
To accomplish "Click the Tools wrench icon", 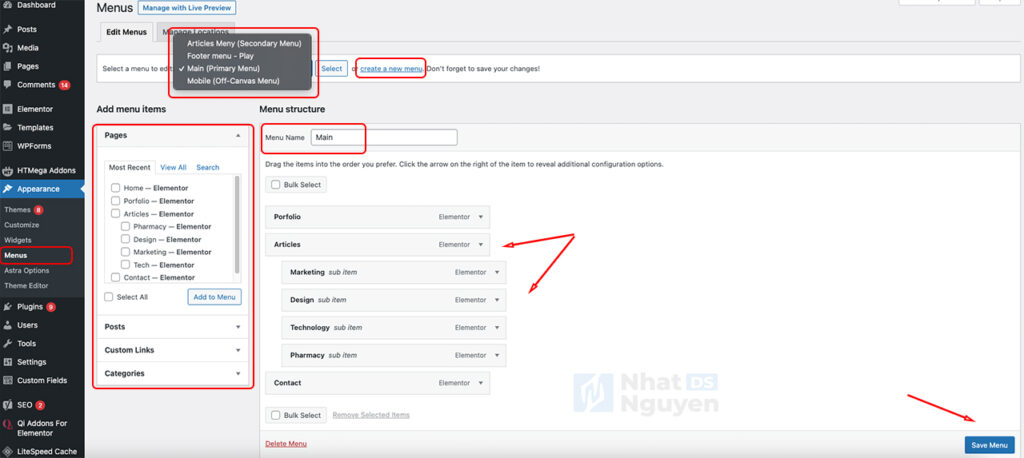I will (x=8, y=343).
